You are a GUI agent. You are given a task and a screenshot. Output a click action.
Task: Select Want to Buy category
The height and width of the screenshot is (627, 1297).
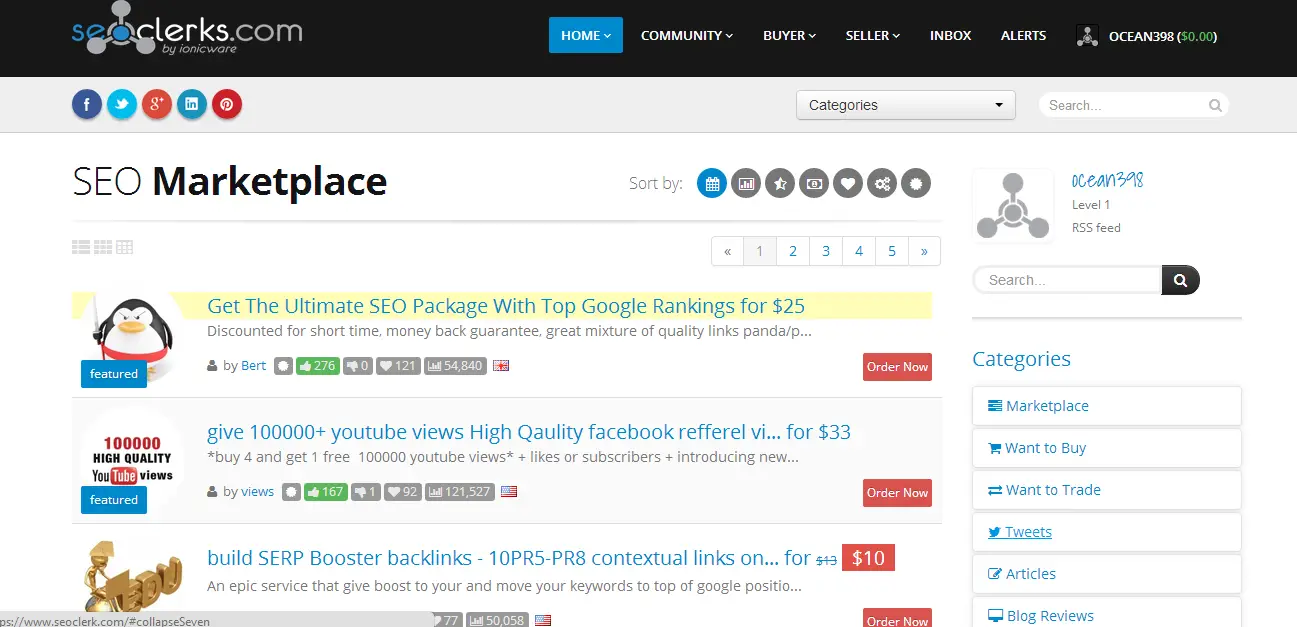pyautogui.click(x=1107, y=448)
